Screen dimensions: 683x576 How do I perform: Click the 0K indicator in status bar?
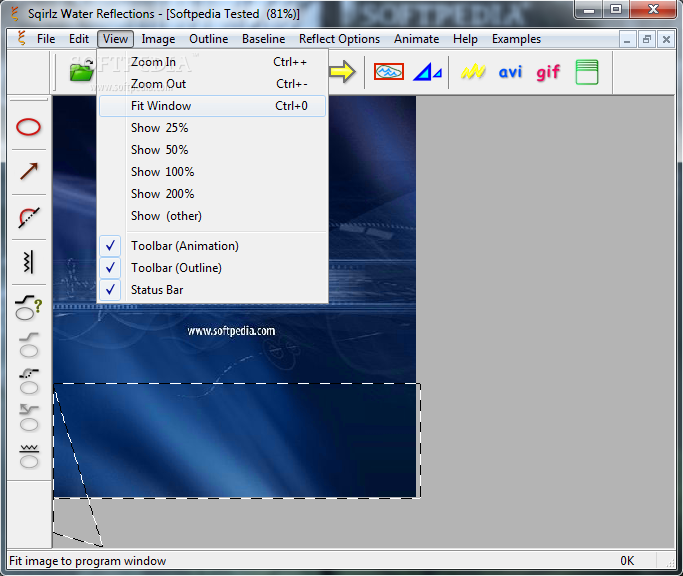(x=627, y=561)
